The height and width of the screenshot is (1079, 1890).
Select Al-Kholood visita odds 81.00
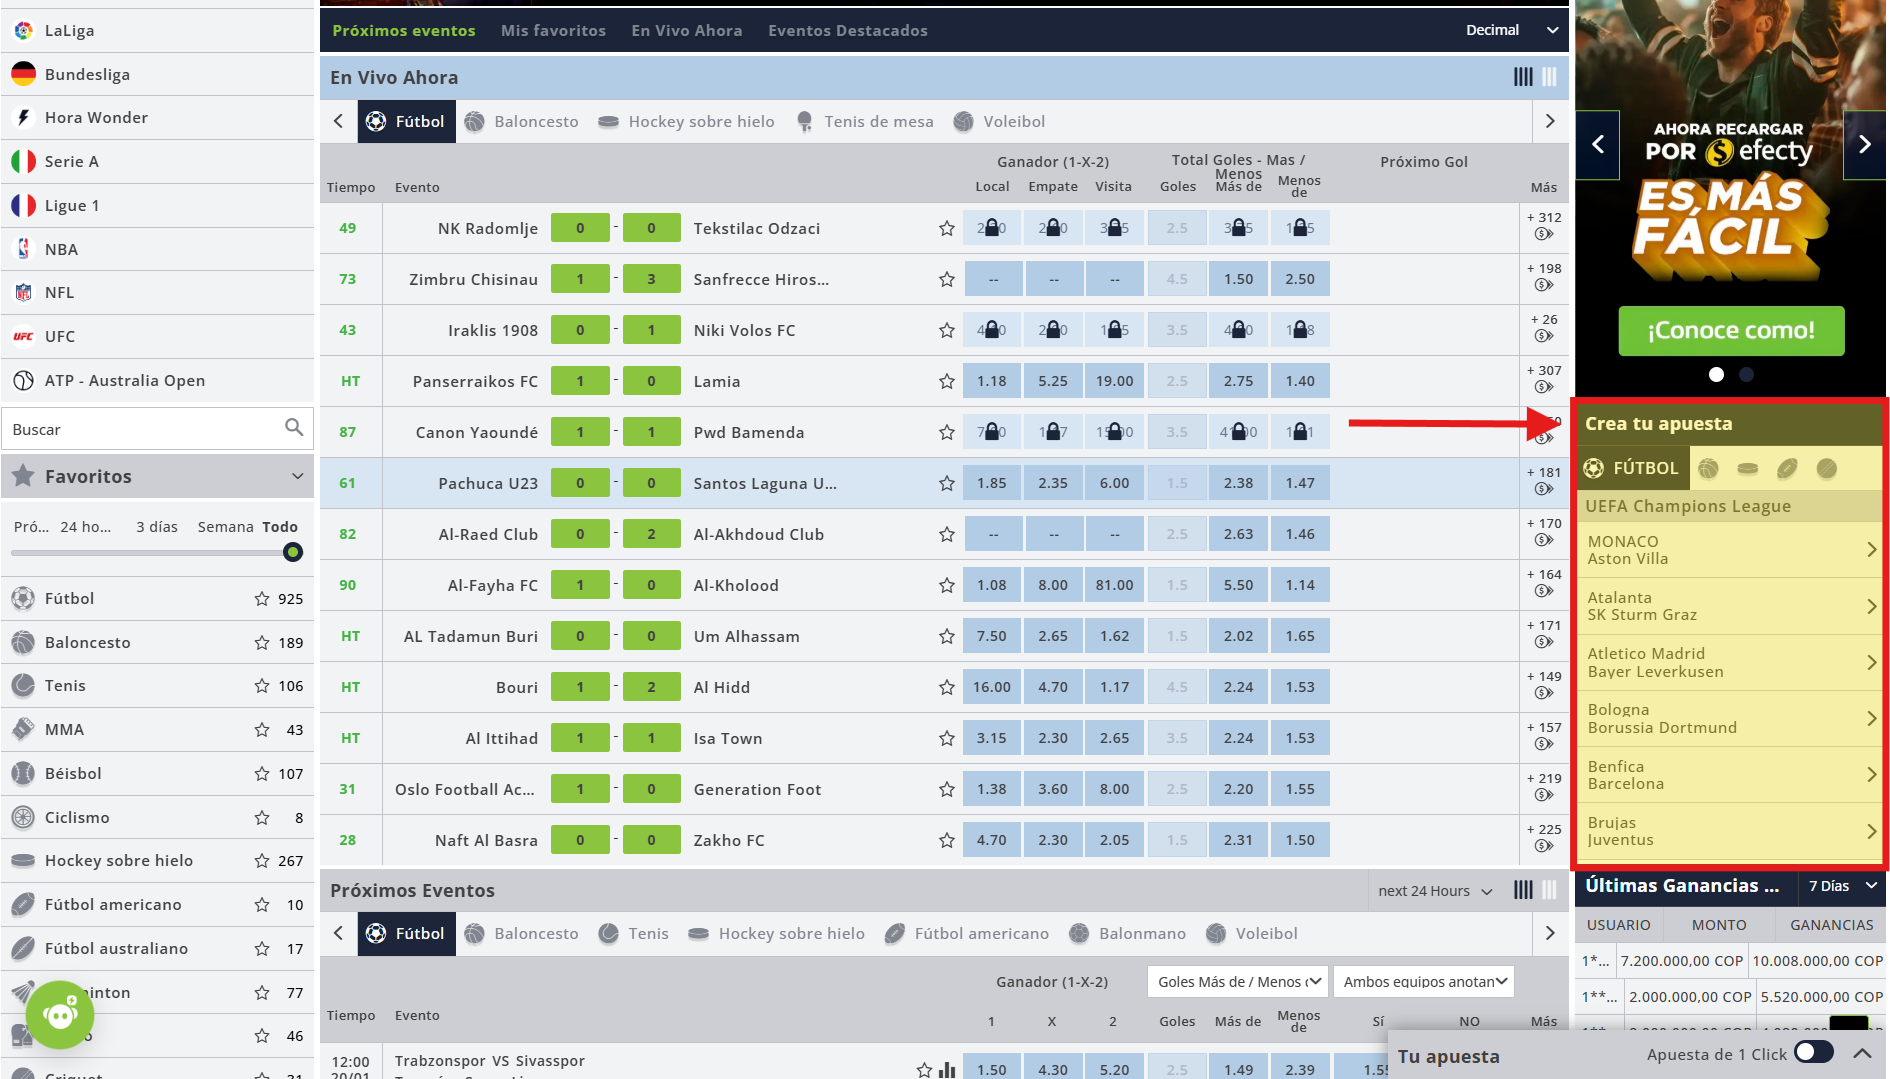click(1114, 585)
